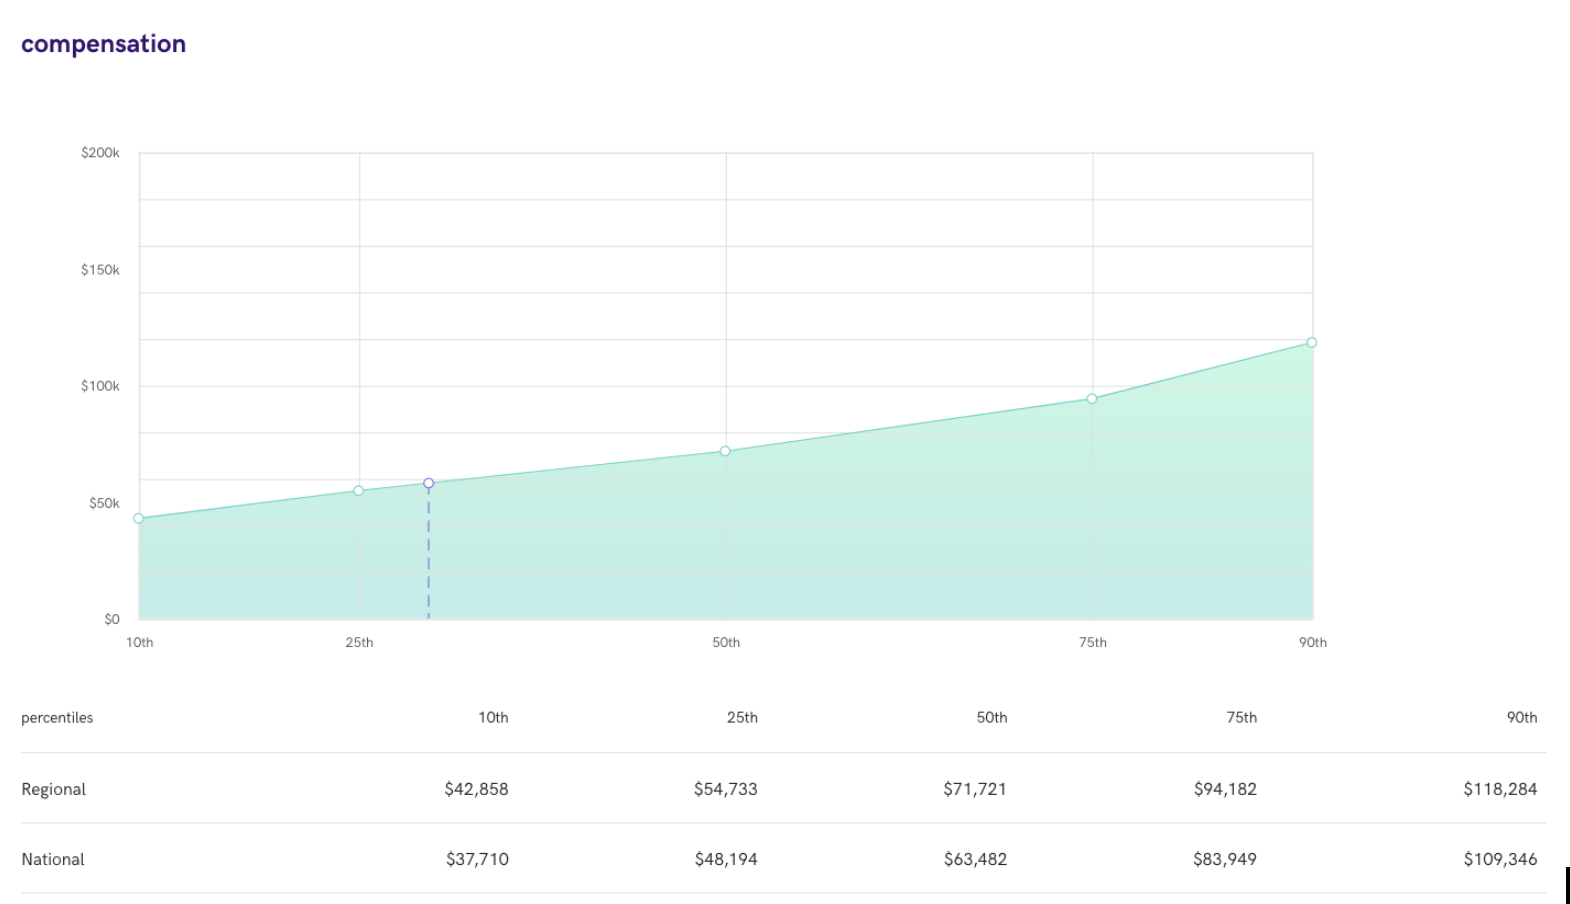
Task: Click the 10th percentile data point on chart
Action: [139, 518]
